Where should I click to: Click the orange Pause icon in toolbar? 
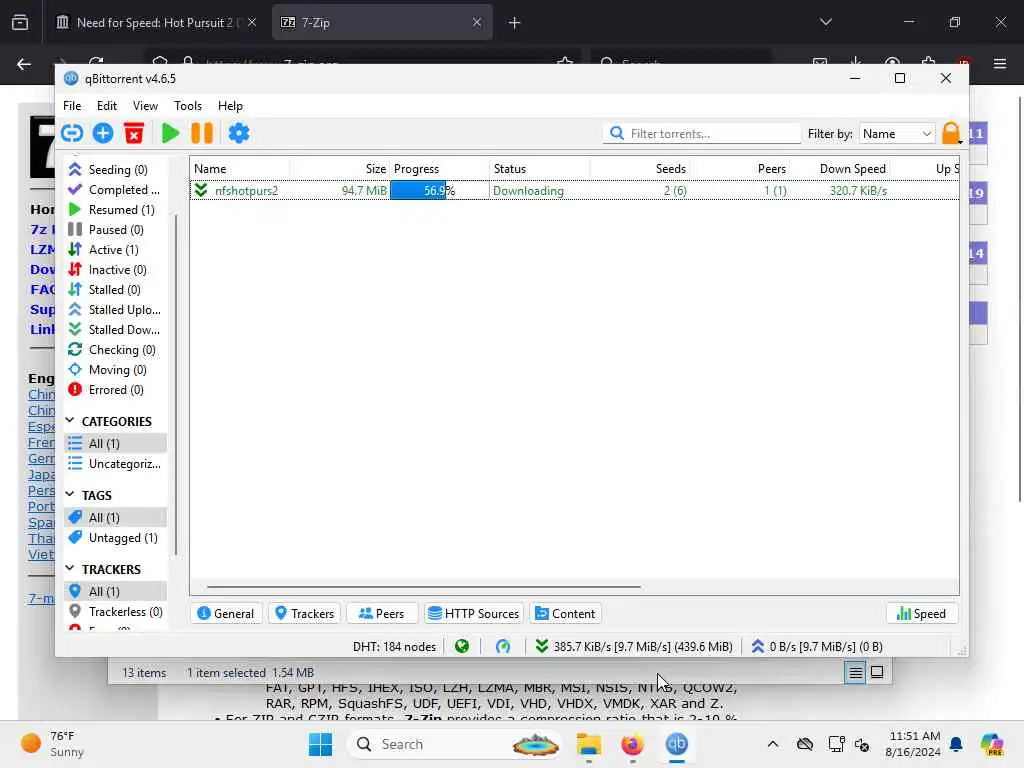tap(202, 133)
